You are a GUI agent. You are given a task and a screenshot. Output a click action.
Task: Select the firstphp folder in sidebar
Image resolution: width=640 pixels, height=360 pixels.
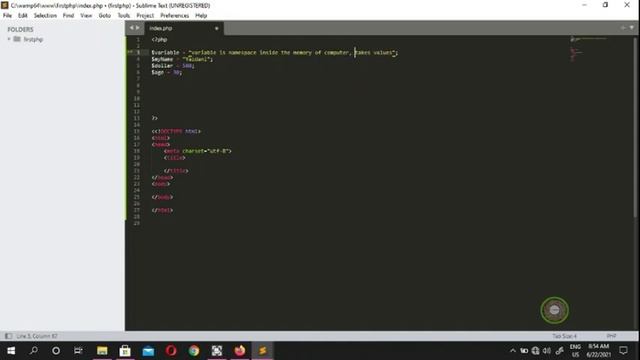(33, 39)
